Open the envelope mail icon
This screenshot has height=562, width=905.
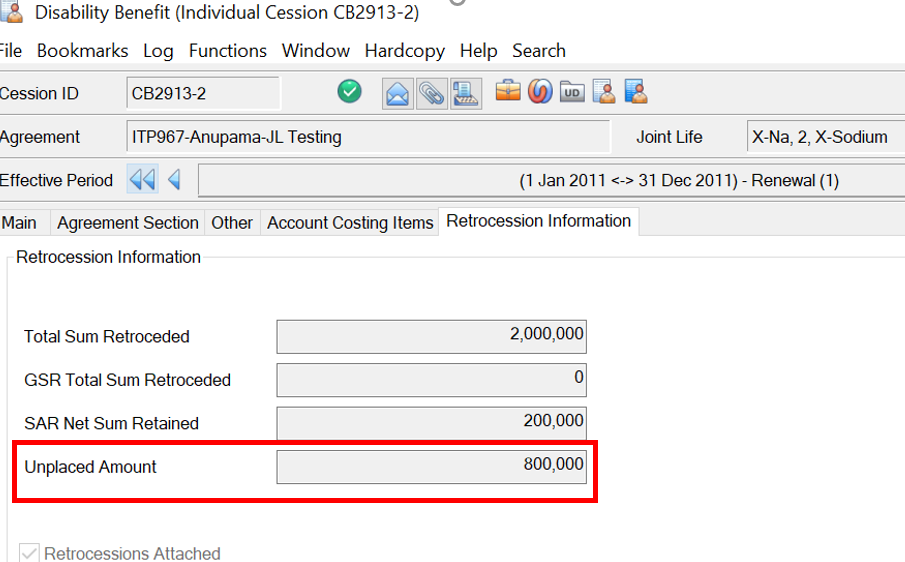(398, 93)
